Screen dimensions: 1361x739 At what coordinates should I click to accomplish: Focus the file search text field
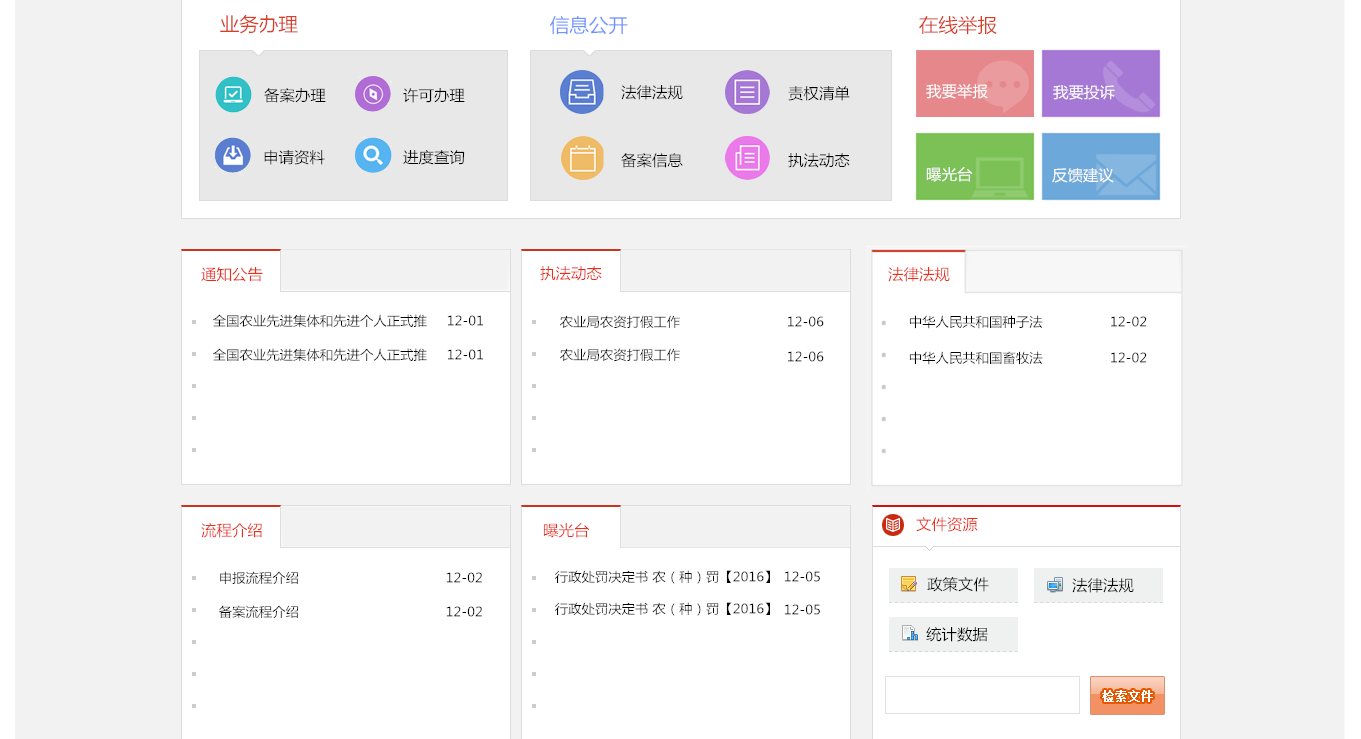(x=982, y=695)
